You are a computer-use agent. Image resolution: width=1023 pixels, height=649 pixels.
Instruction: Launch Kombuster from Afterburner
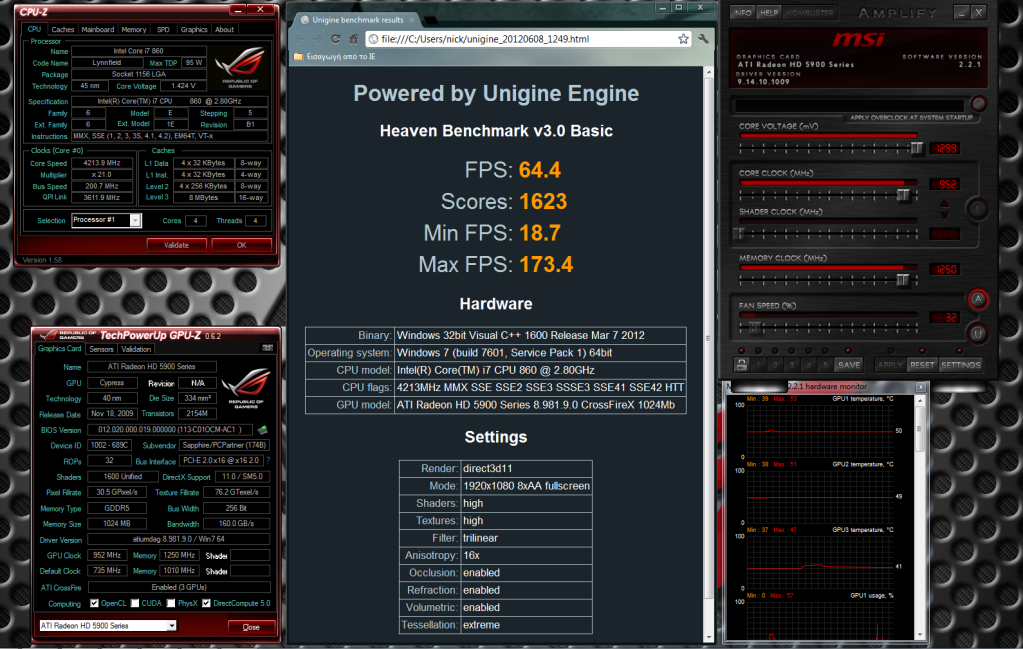tap(810, 12)
